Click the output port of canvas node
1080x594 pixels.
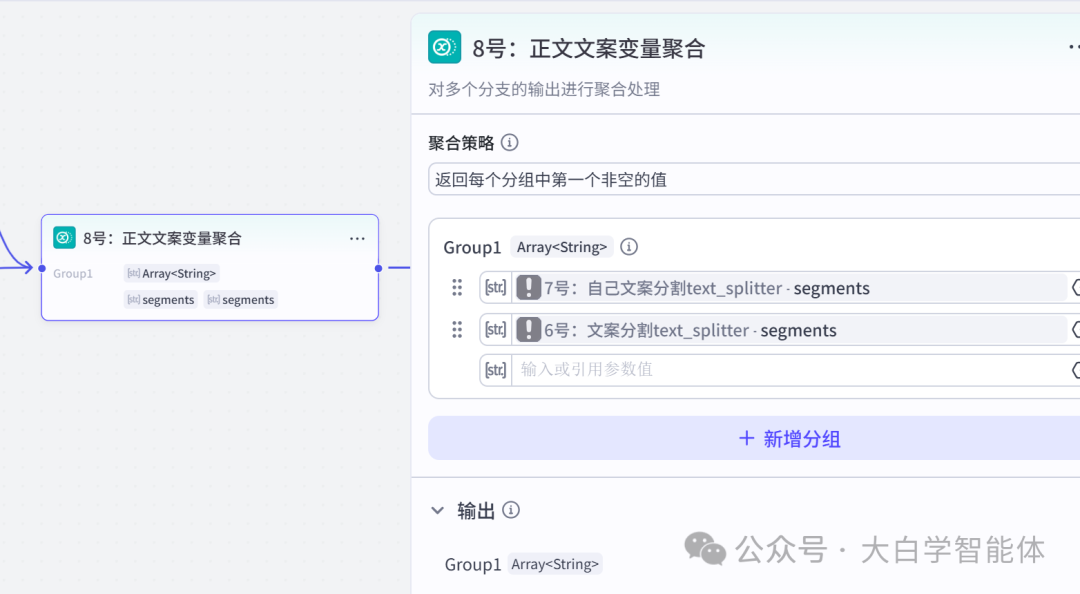click(378, 268)
